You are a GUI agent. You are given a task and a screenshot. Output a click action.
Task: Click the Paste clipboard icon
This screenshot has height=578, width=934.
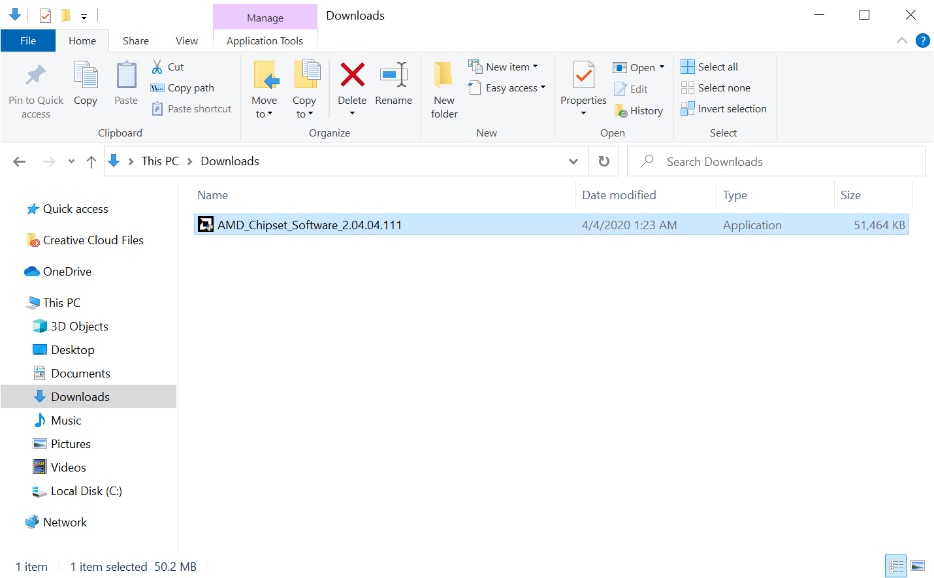(126, 76)
